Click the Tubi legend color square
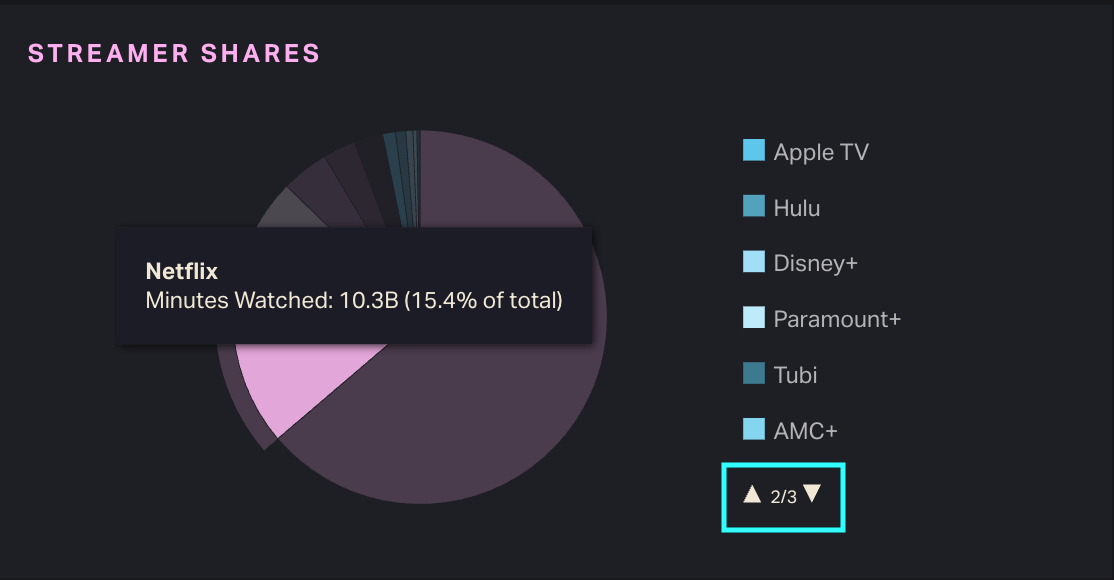 pyautogui.click(x=753, y=374)
